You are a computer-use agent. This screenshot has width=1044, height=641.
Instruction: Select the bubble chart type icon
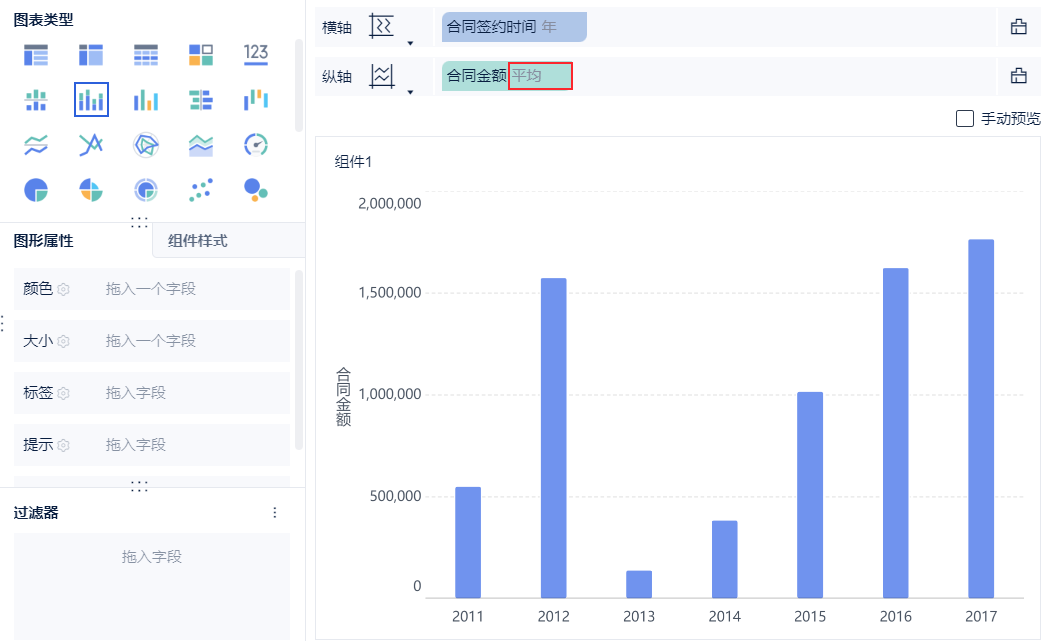point(256,189)
